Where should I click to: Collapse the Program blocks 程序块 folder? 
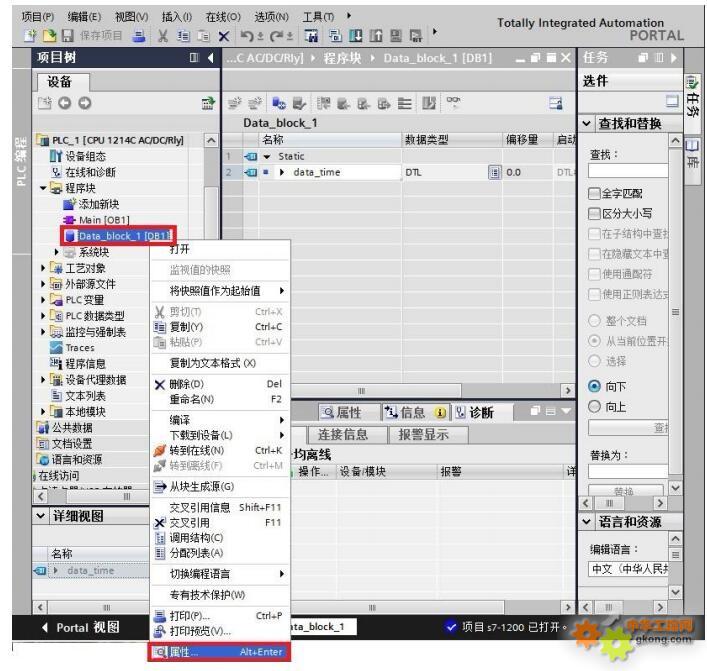coord(43,188)
